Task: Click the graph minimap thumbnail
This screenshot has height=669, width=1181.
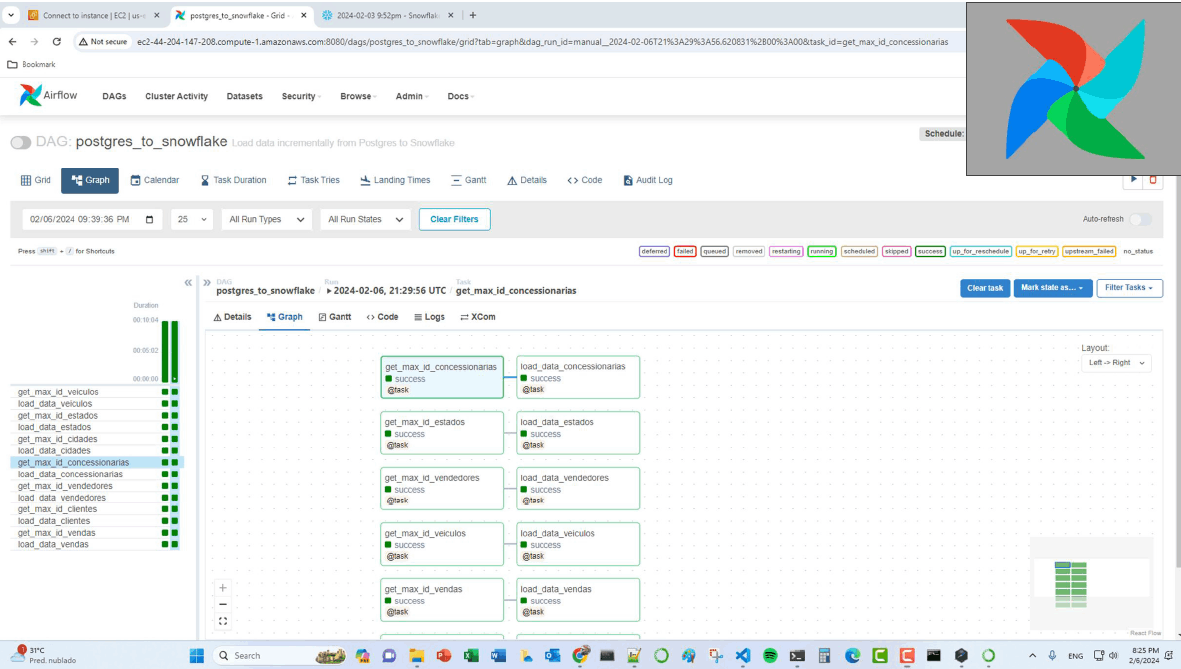Action: [1091, 582]
